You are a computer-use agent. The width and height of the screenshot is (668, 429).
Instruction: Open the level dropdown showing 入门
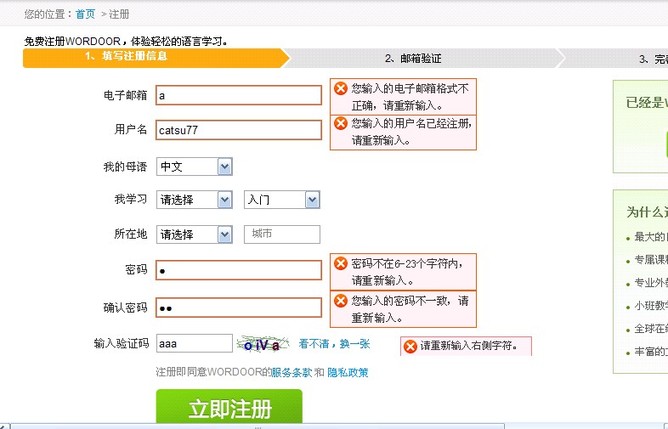[282, 200]
